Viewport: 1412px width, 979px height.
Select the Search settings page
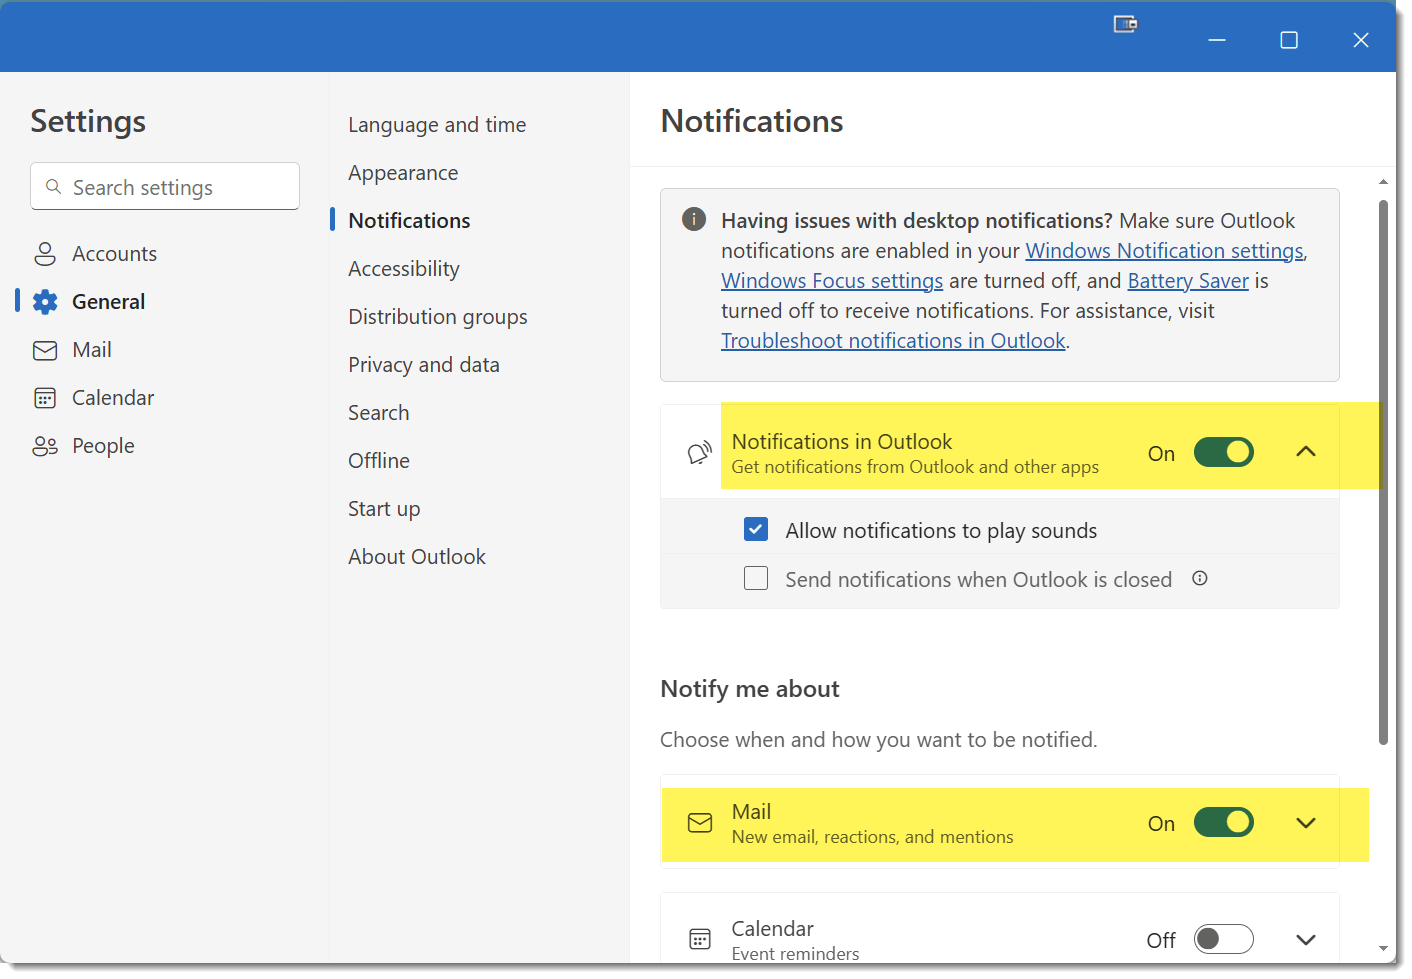tap(379, 413)
